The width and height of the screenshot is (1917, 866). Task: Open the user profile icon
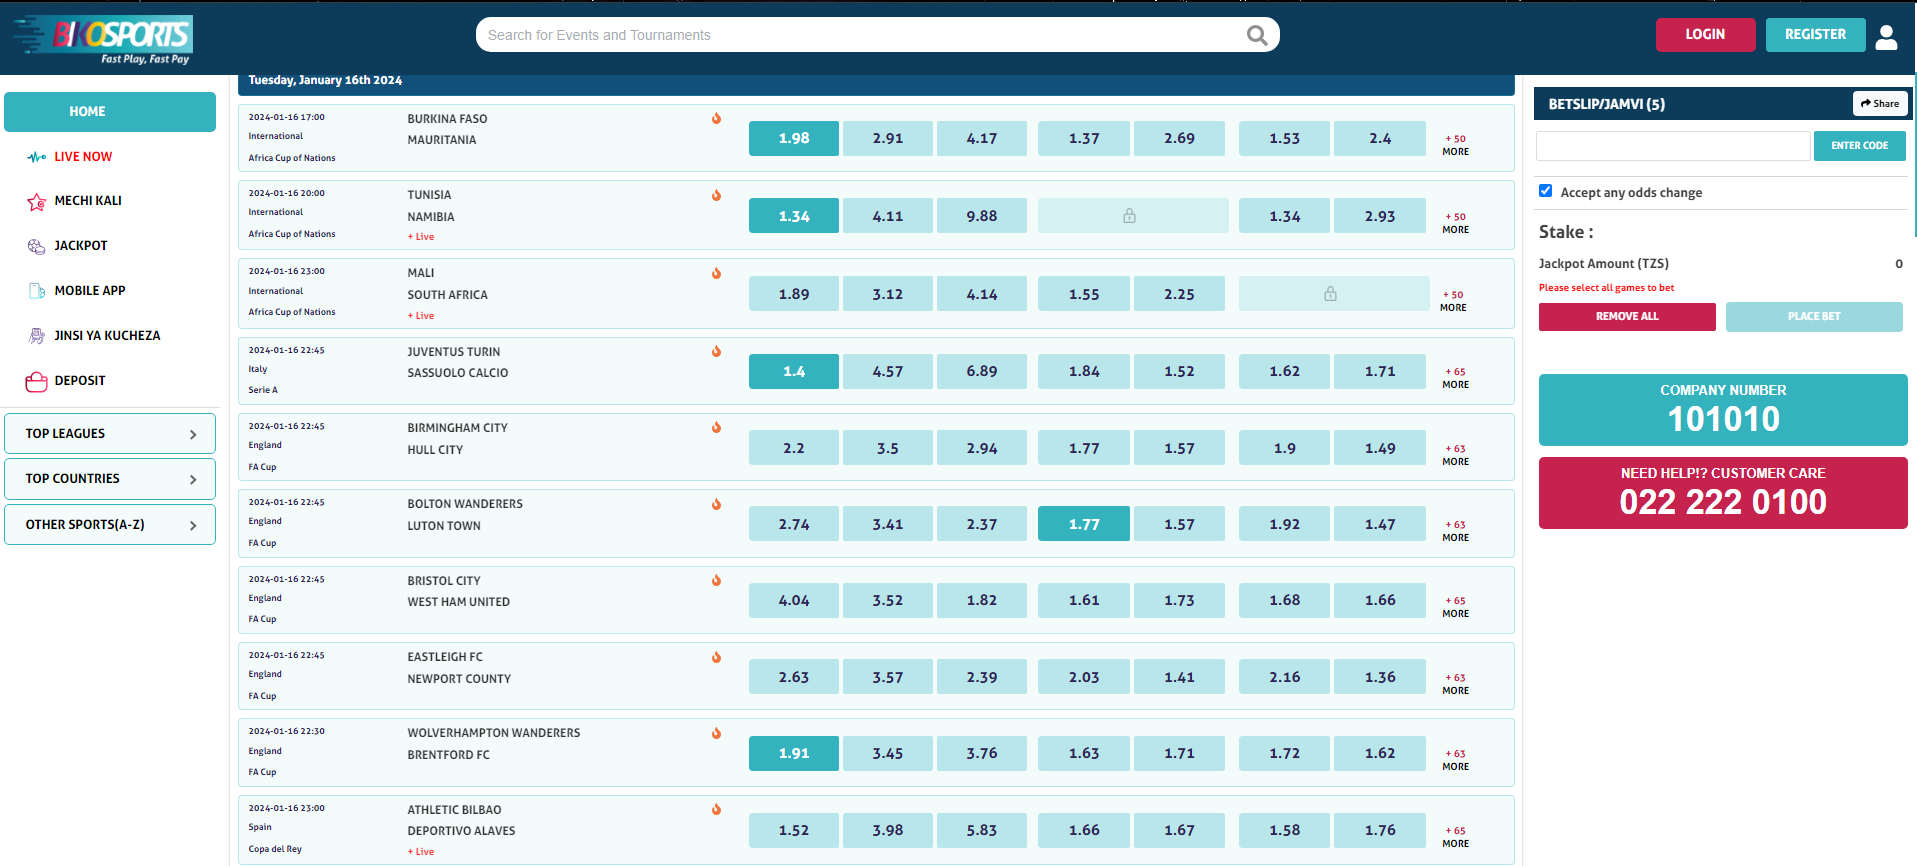point(1886,36)
